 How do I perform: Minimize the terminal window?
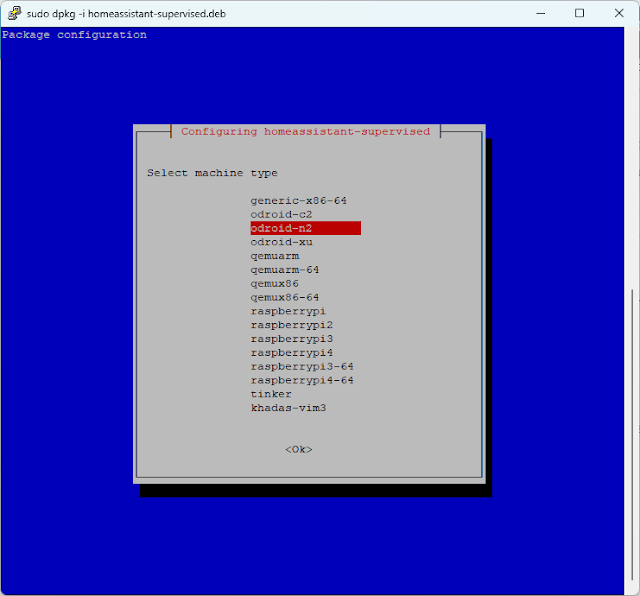coord(541,13)
